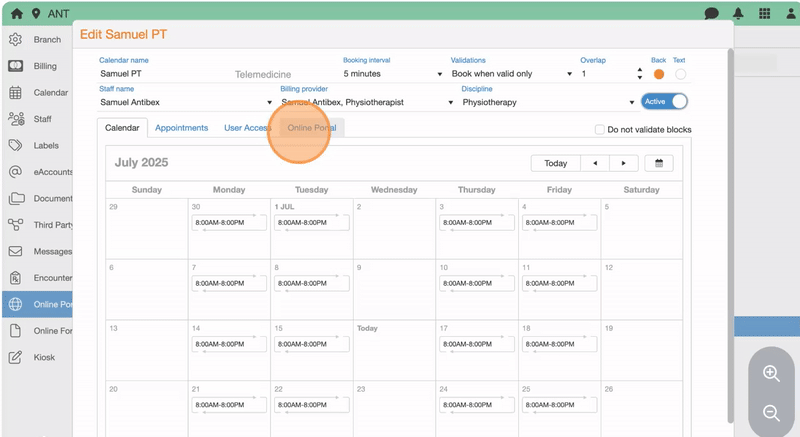This screenshot has height=437, width=800.
Task: Open the chat bubble icon
Action: (x=711, y=14)
